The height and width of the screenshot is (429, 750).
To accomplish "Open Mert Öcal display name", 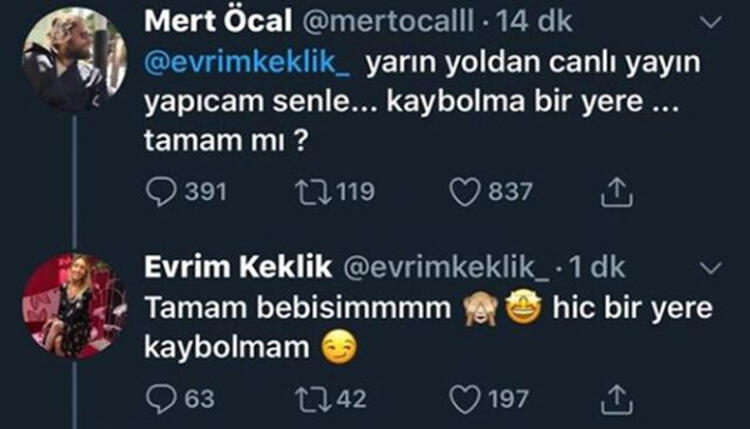I will tap(211, 21).
